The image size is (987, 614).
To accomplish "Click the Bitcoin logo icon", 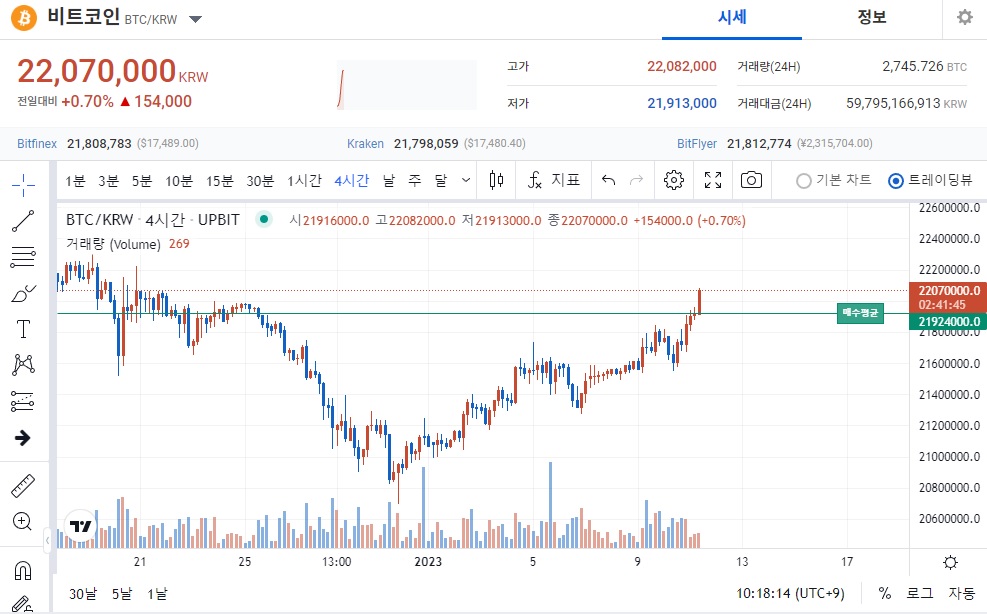I will [x=24, y=18].
